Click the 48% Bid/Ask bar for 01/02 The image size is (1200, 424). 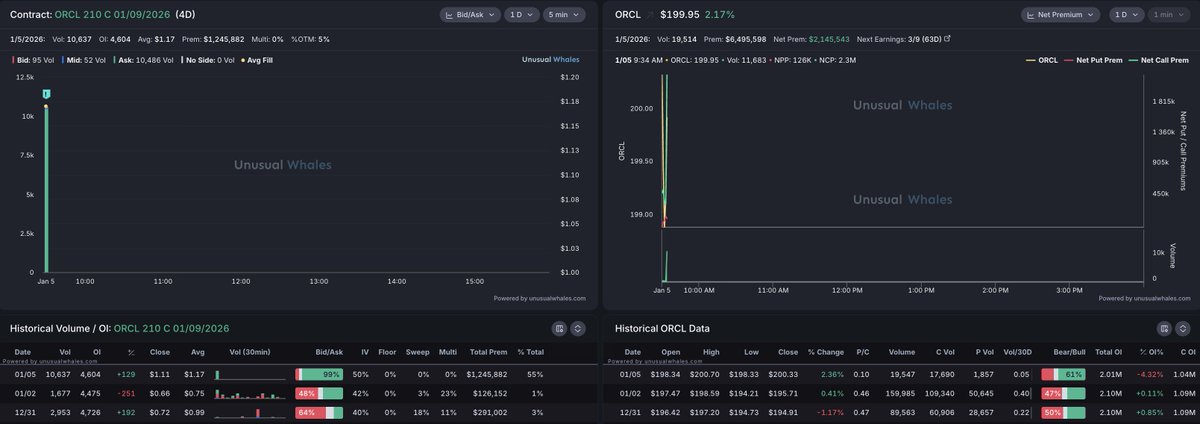click(320, 392)
